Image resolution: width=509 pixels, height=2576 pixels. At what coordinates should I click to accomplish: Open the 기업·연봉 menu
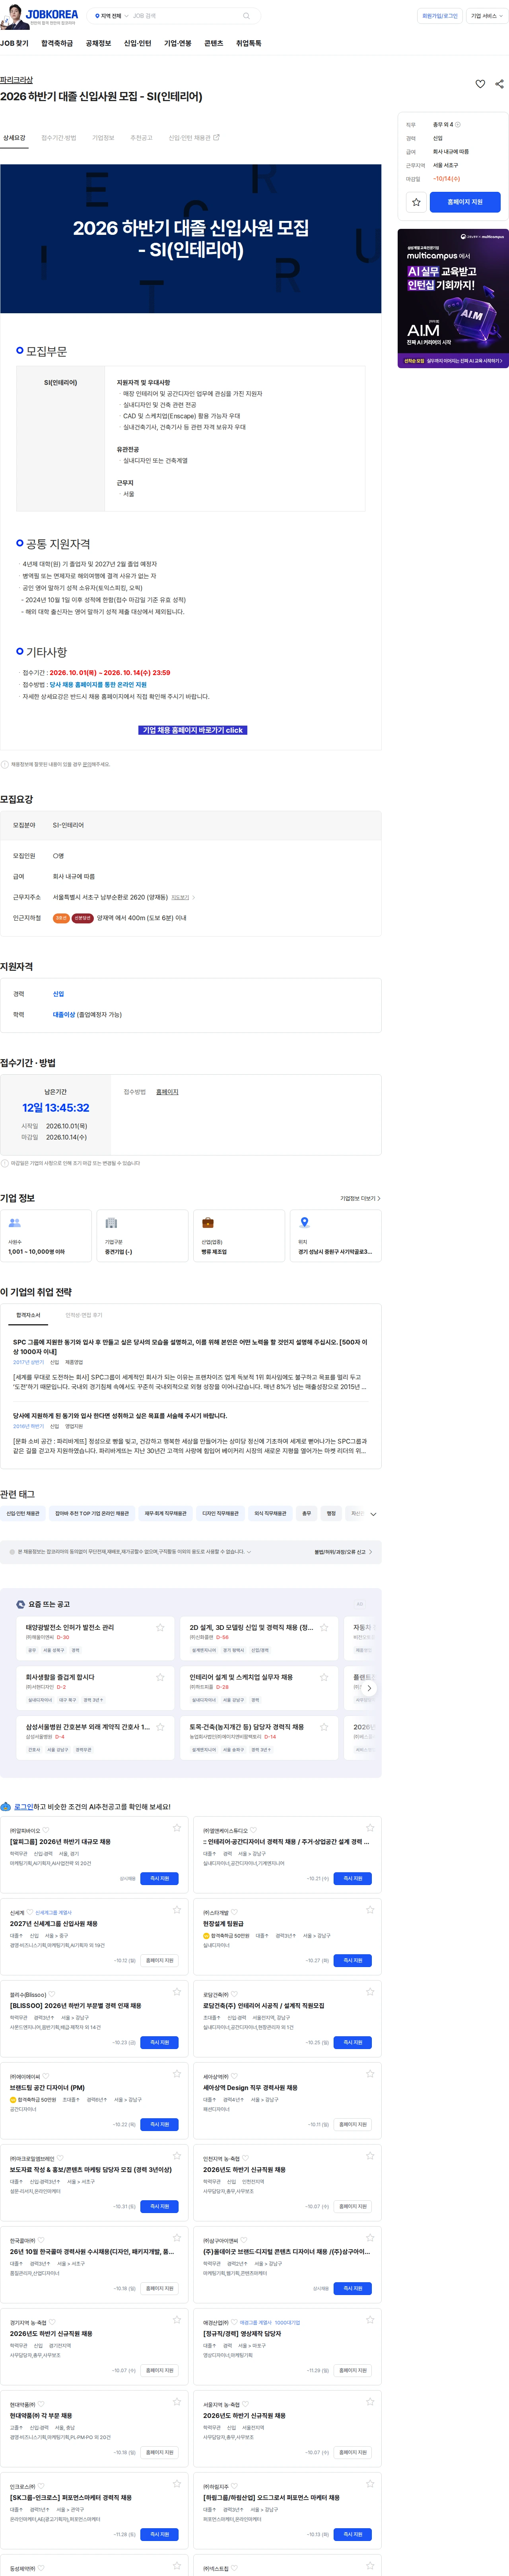(178, 43)
